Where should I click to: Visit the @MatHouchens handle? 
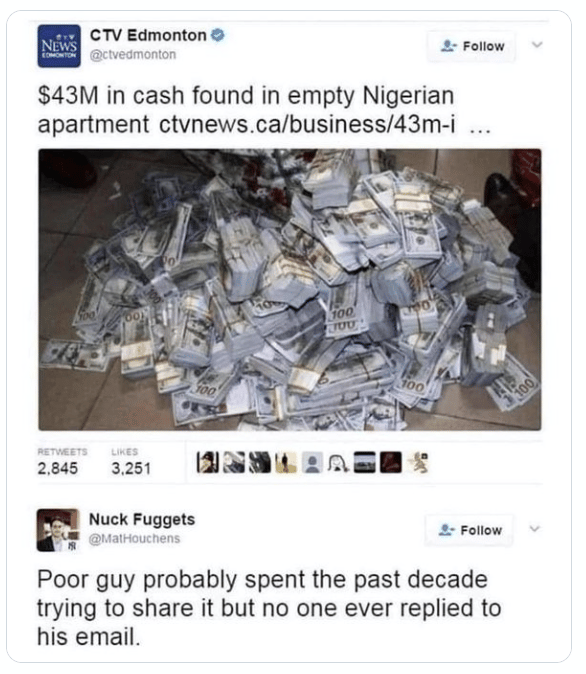(x=134, y=539)
